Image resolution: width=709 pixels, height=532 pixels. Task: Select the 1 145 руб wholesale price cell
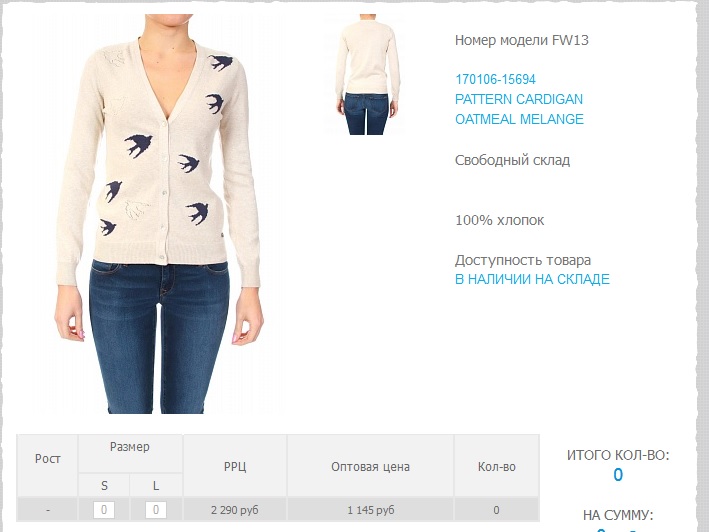click(370, 510)
